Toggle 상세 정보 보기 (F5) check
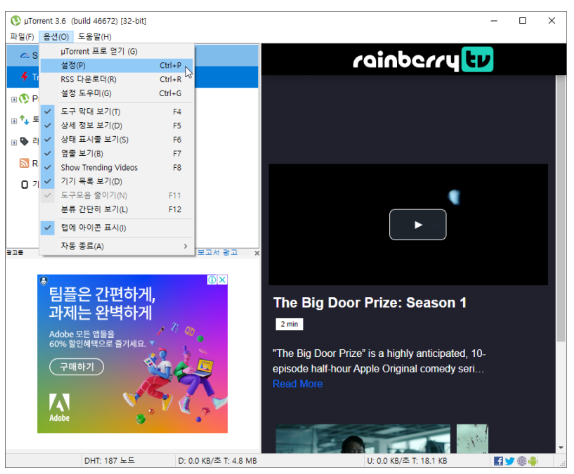This screenshot has width=574, height=474. click(48, 125)
